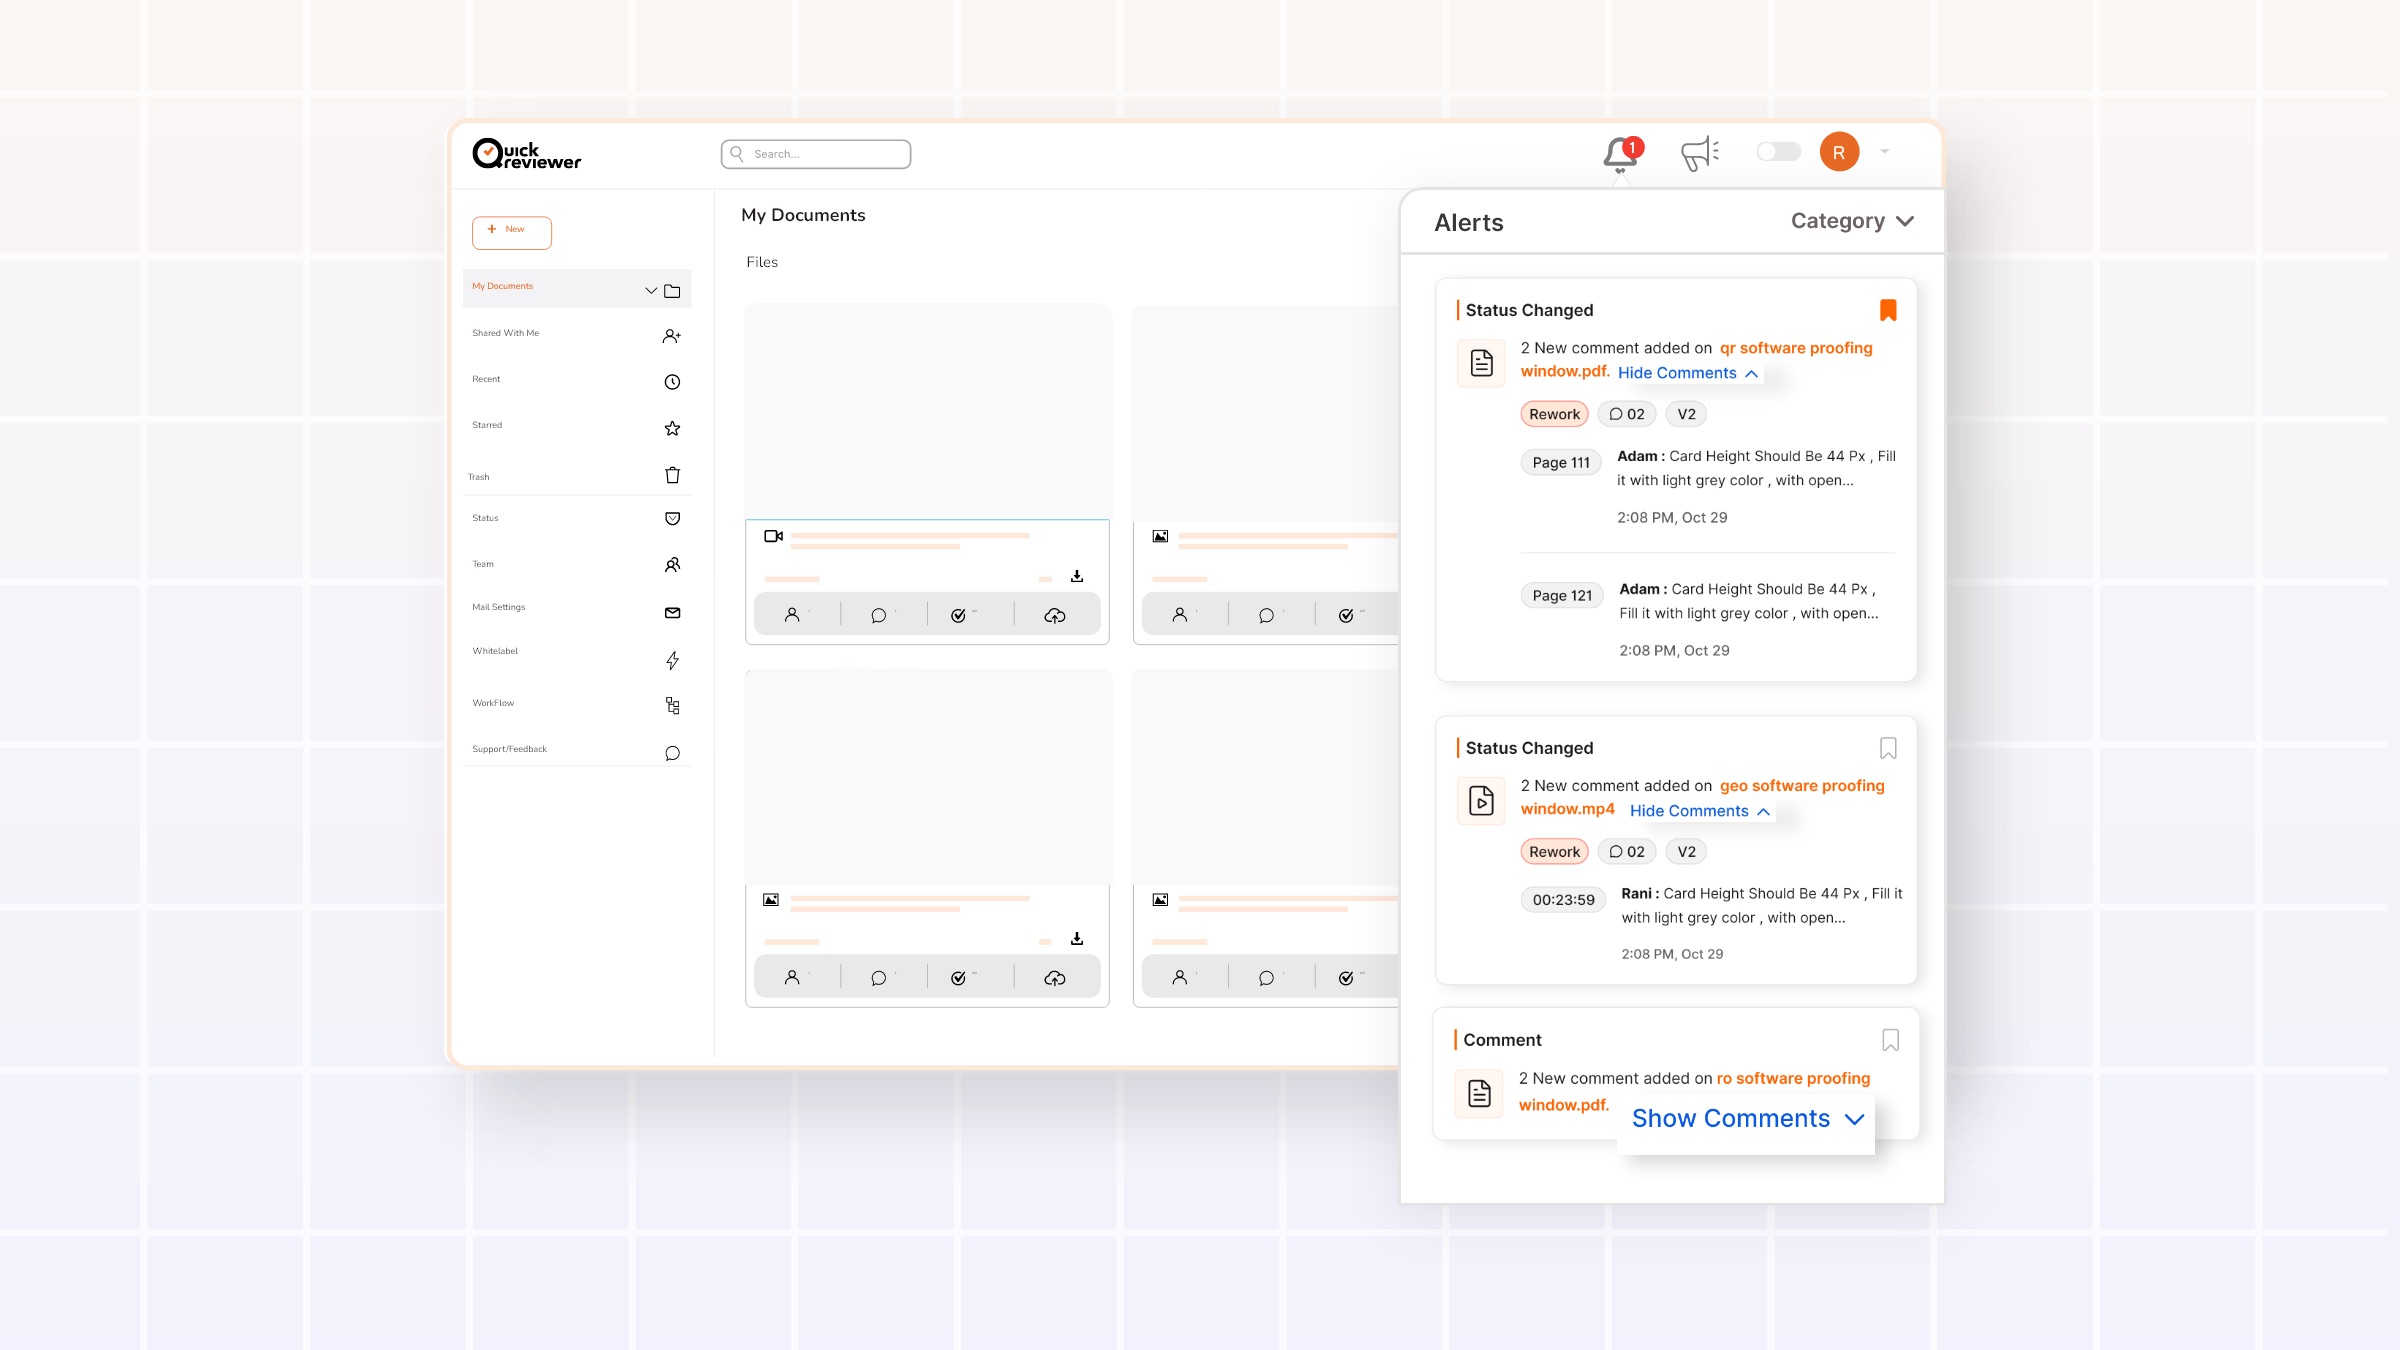Click the New button
The width and height of the screenshot is (2400, 1350).
(511, 231)
